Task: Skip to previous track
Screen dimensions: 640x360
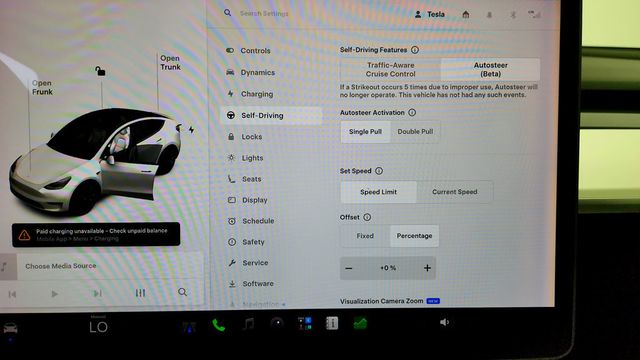Action: [12, 294]
